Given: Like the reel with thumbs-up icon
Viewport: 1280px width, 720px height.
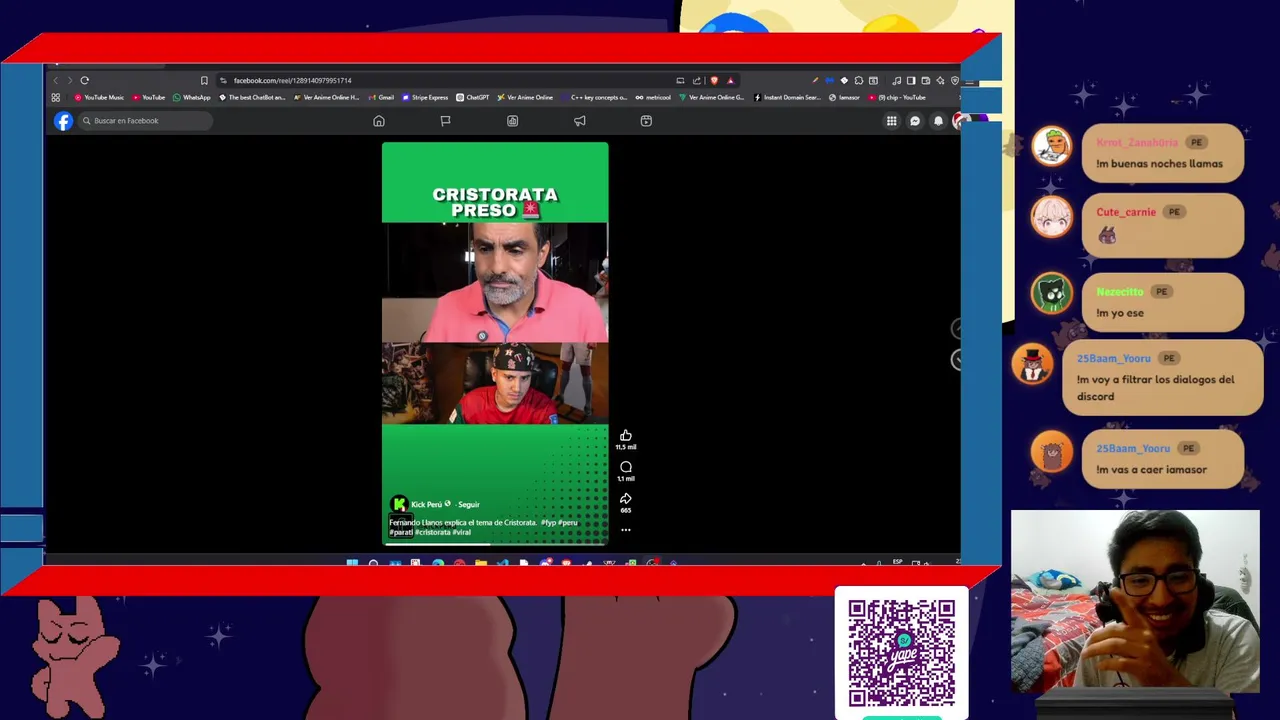Looking at the screenshot, I should 626,435.
